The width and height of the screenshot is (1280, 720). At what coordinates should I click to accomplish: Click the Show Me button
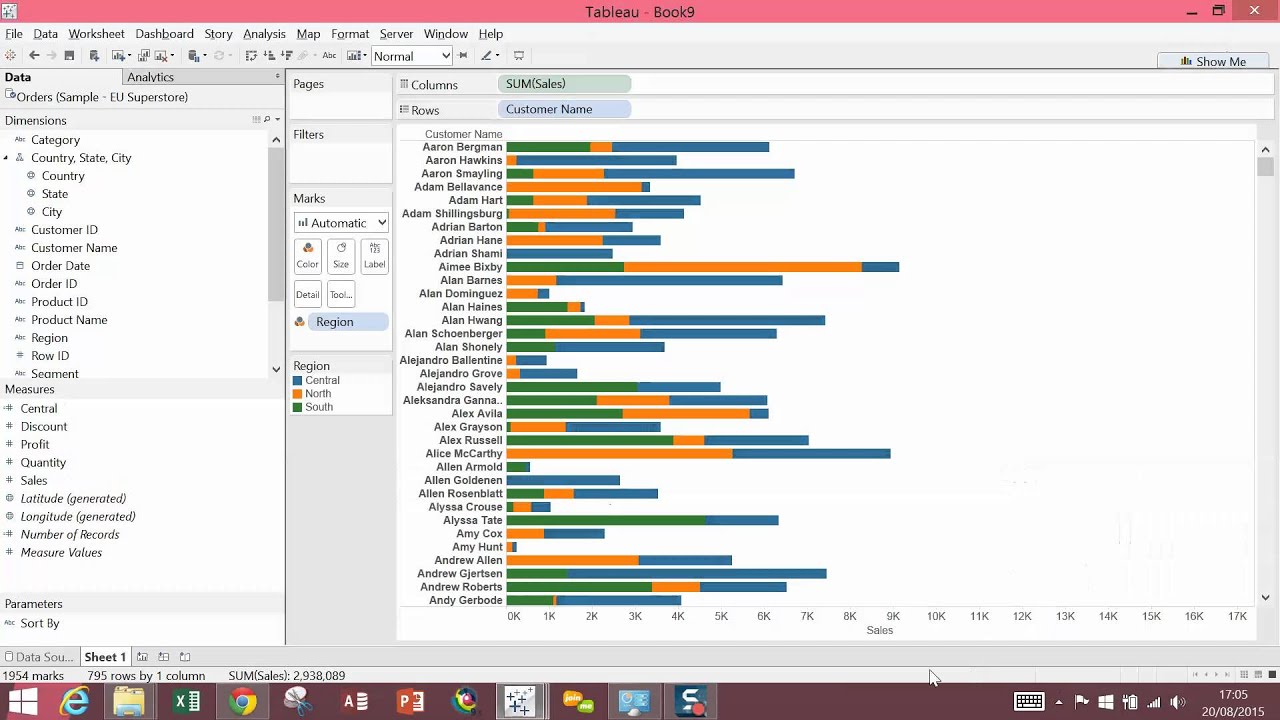coord(1212,61)
